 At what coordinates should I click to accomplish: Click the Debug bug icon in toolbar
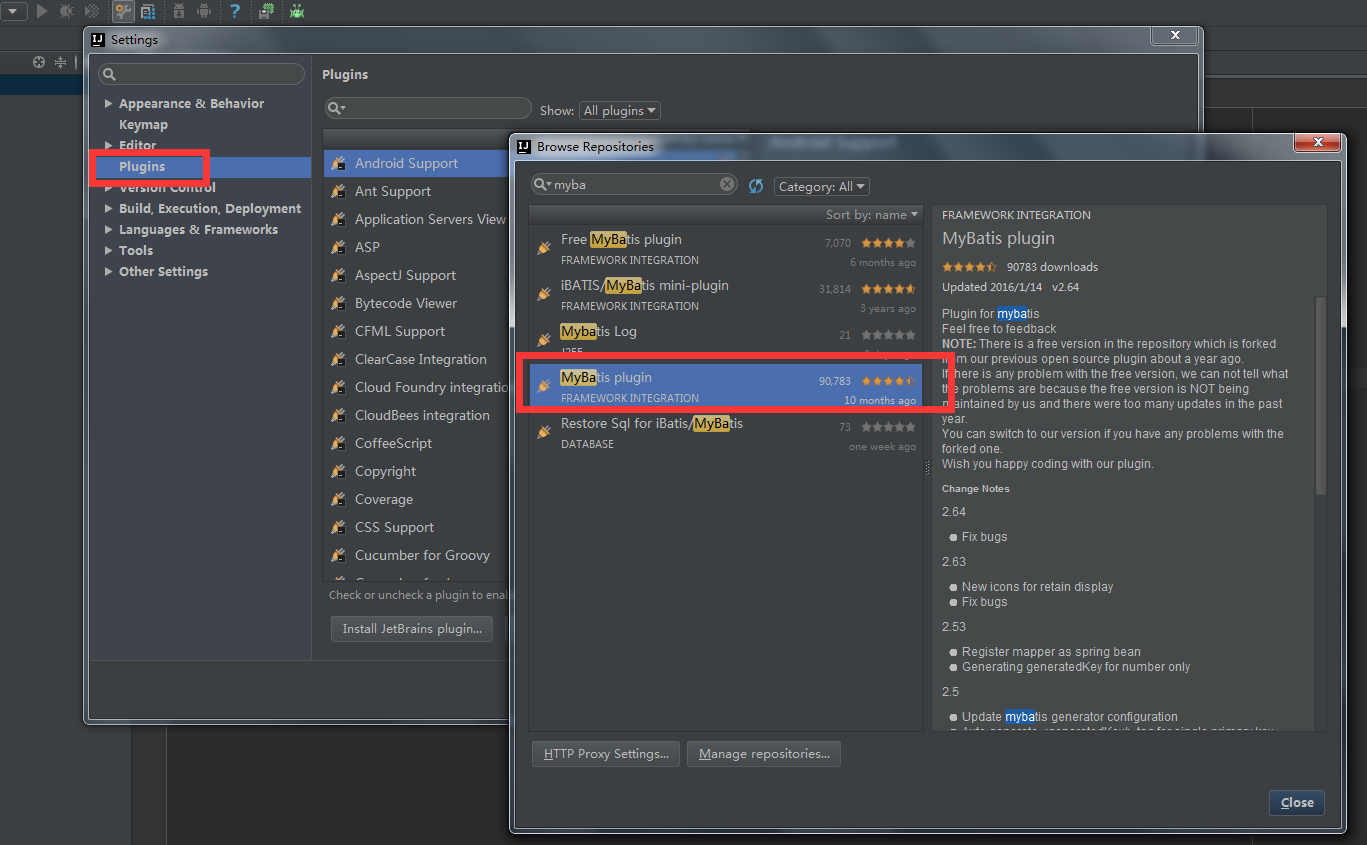67,11
